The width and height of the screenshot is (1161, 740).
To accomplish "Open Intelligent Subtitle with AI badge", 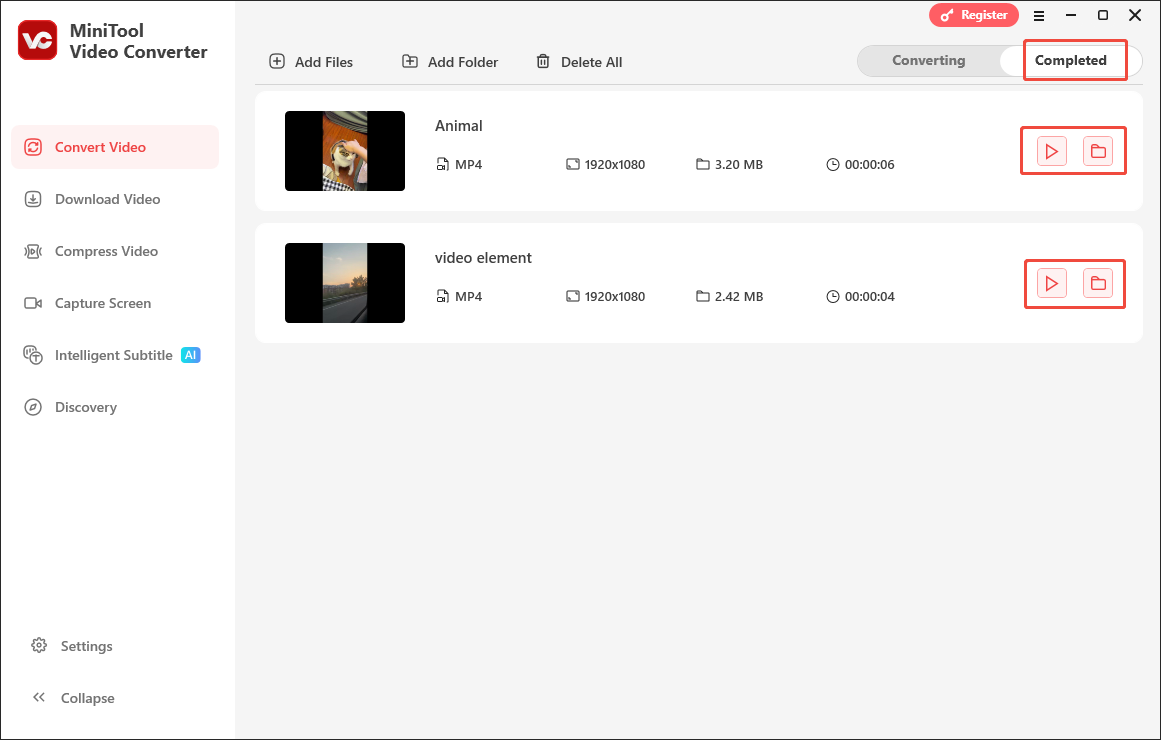I will pyautogui.click(x=32, y=354).
